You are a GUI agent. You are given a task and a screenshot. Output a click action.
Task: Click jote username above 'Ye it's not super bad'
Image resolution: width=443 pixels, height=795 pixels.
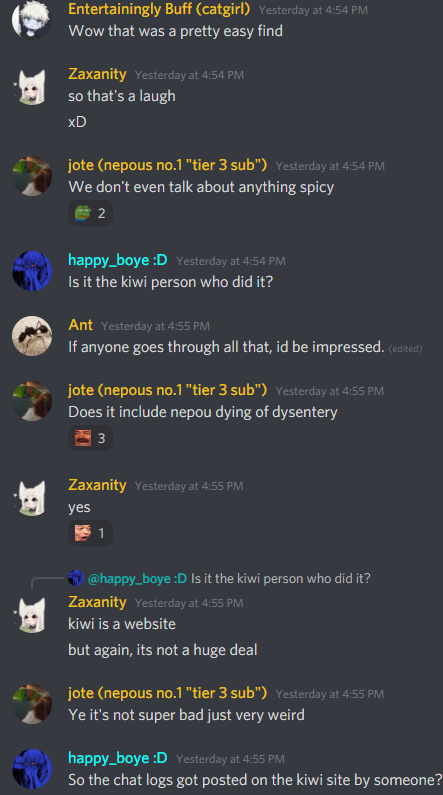(x=168, y=693)
